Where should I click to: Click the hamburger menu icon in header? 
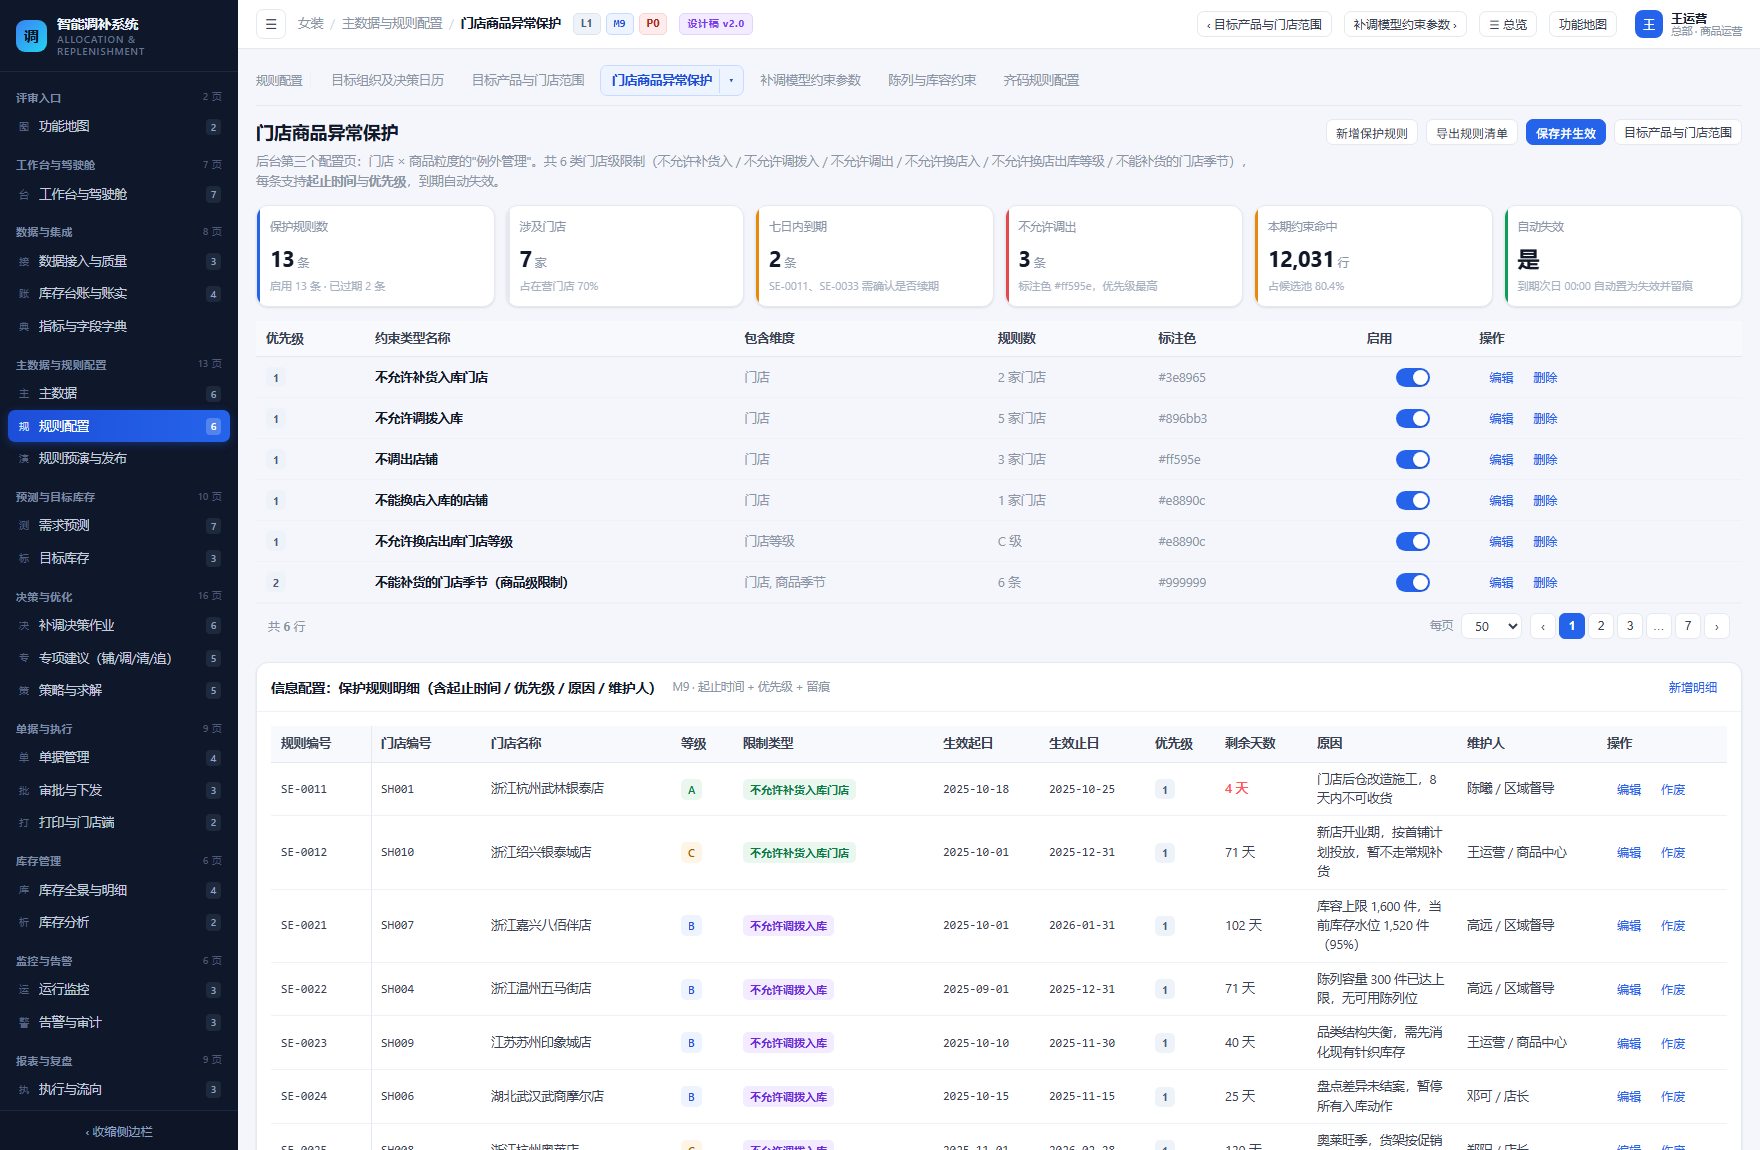[x=271, y=24]
